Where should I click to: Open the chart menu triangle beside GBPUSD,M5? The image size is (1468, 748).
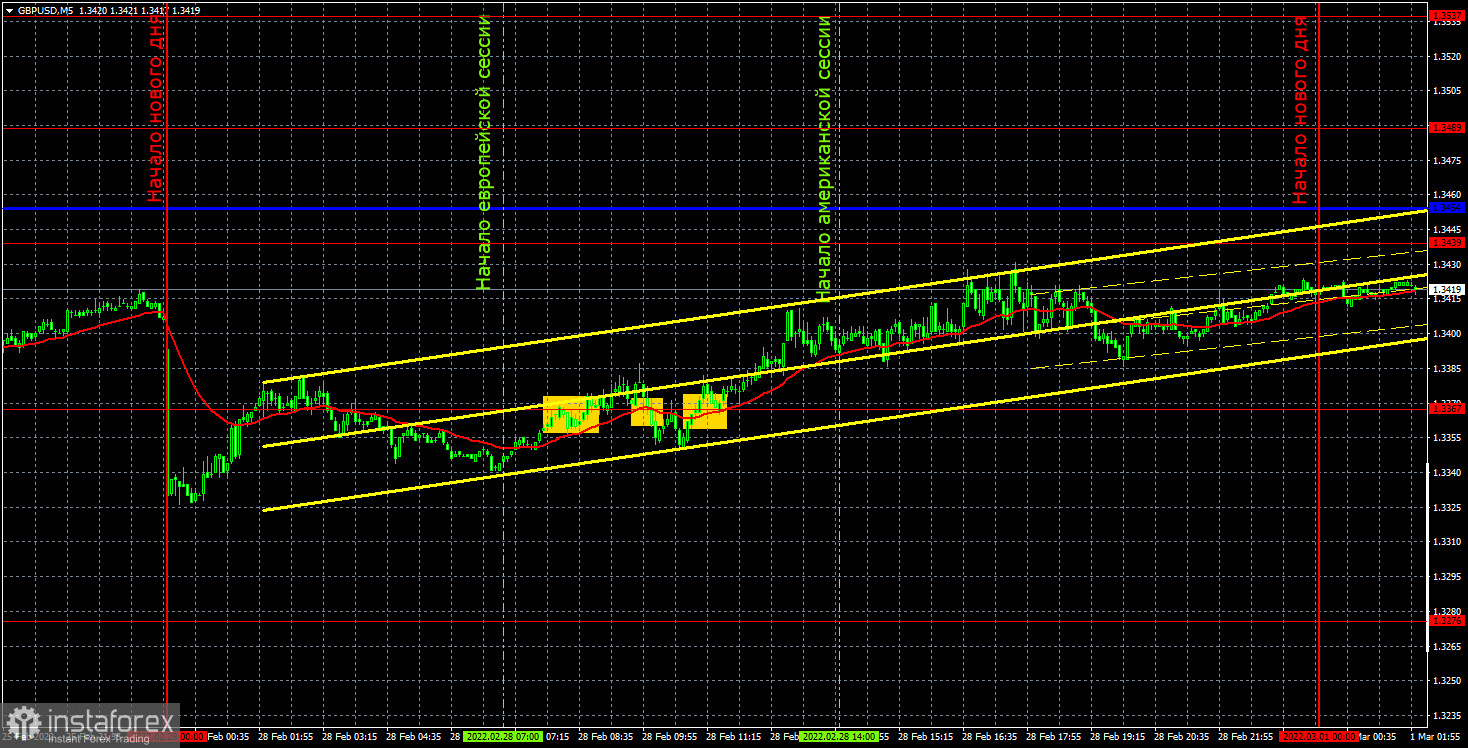[x=8, y=9]
